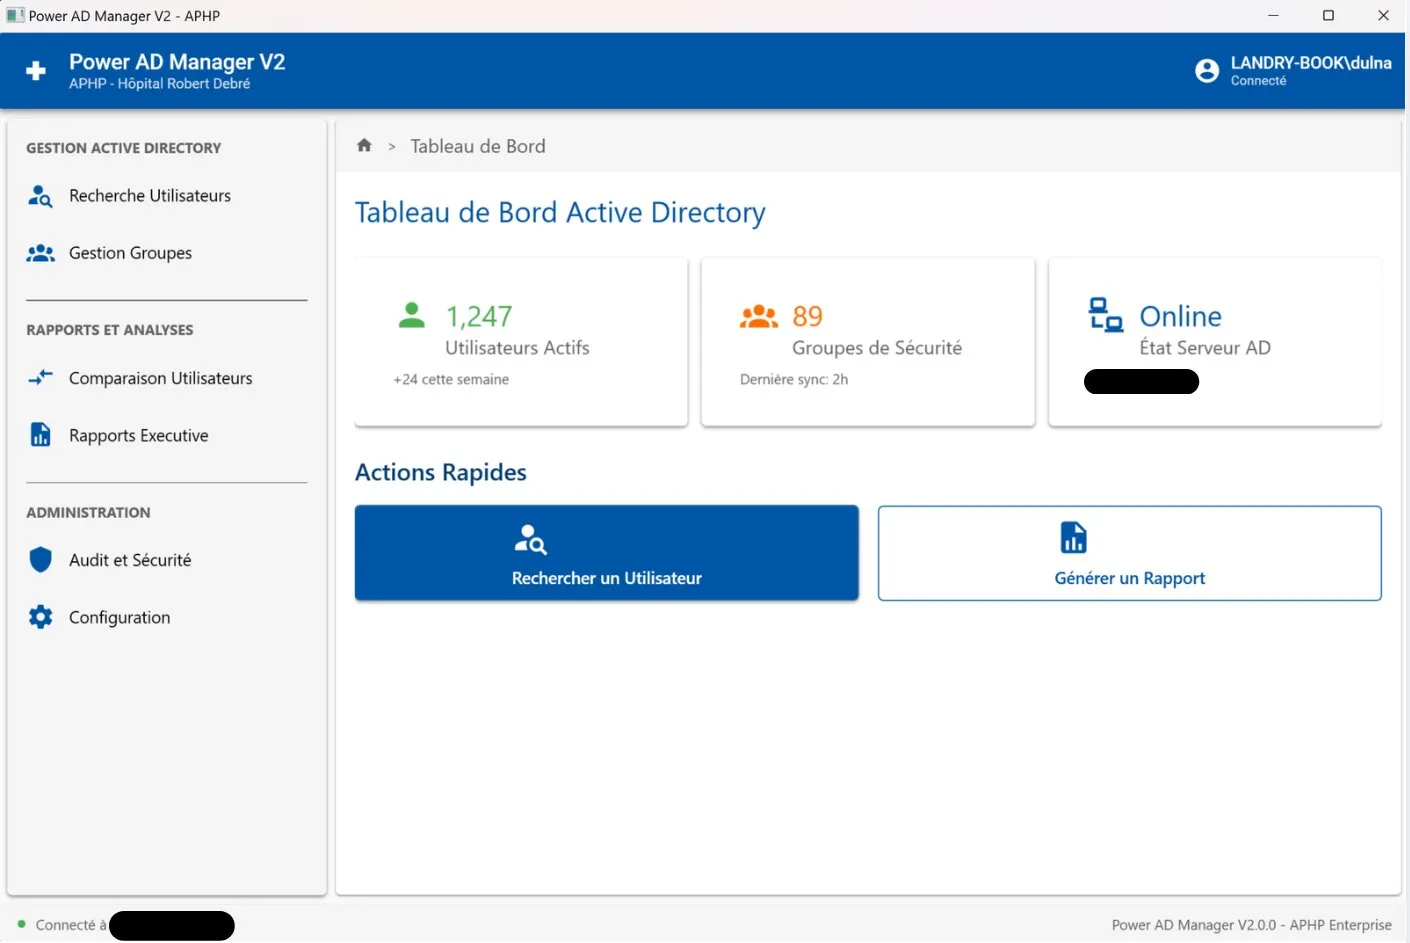This screenshot has width=1410, height=943.
Task: Click the green user icon on Utilisateurs Actifs card
Action: [411, 316]
